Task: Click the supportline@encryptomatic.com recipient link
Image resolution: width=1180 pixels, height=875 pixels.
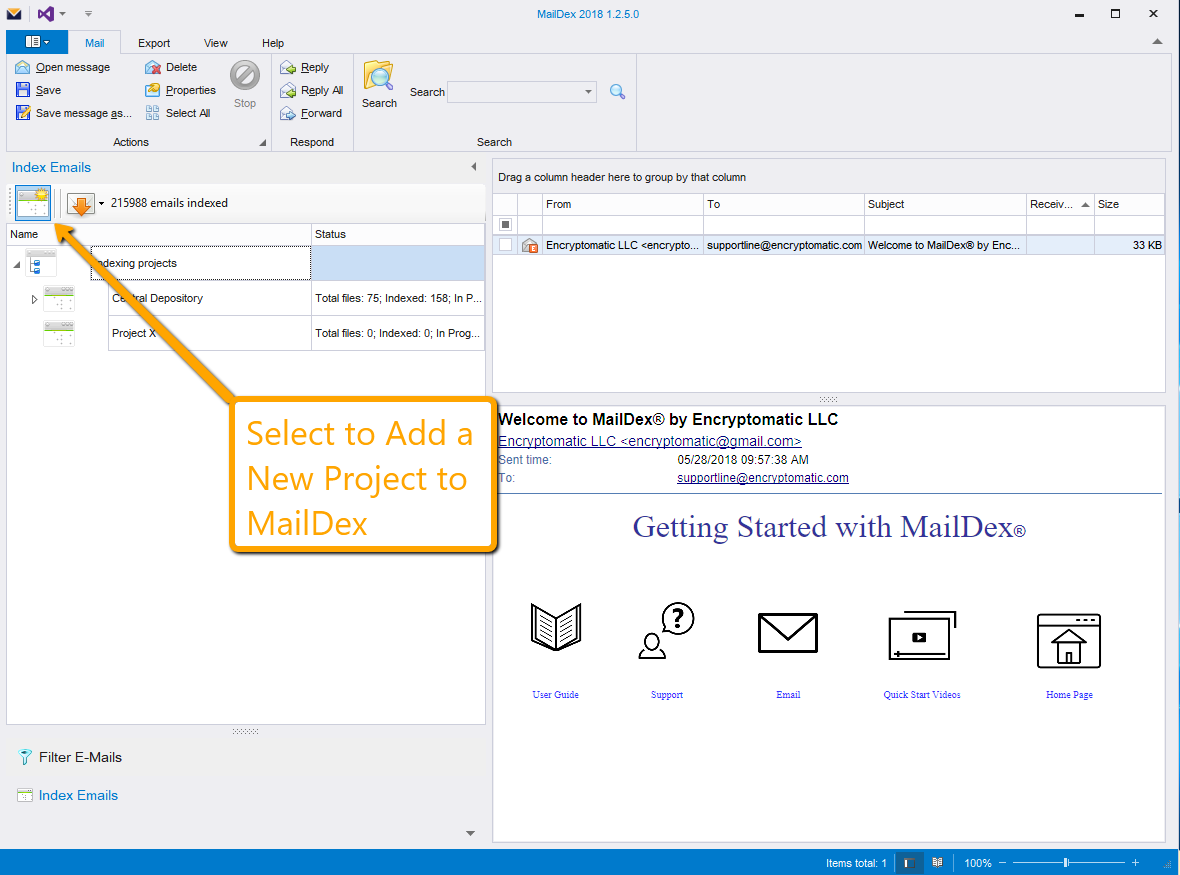Action: 762,478
